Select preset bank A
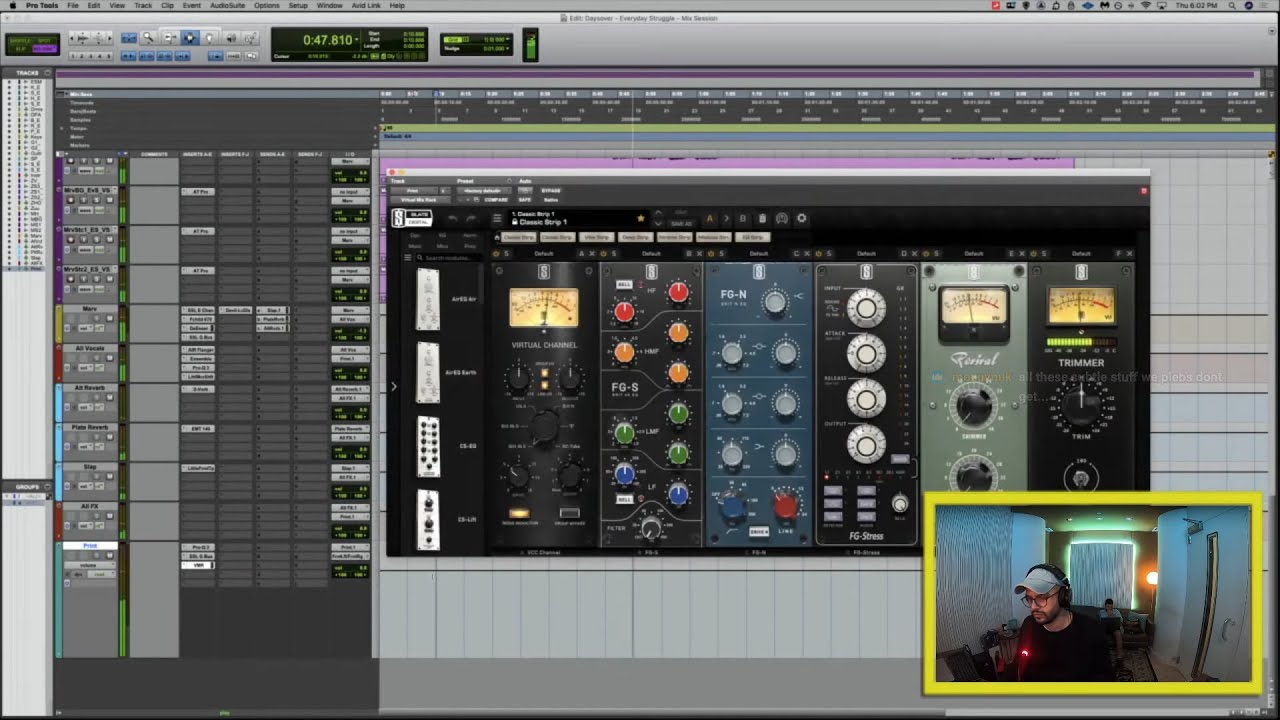This screenshot has width=1280, height=720. [710, 218]
